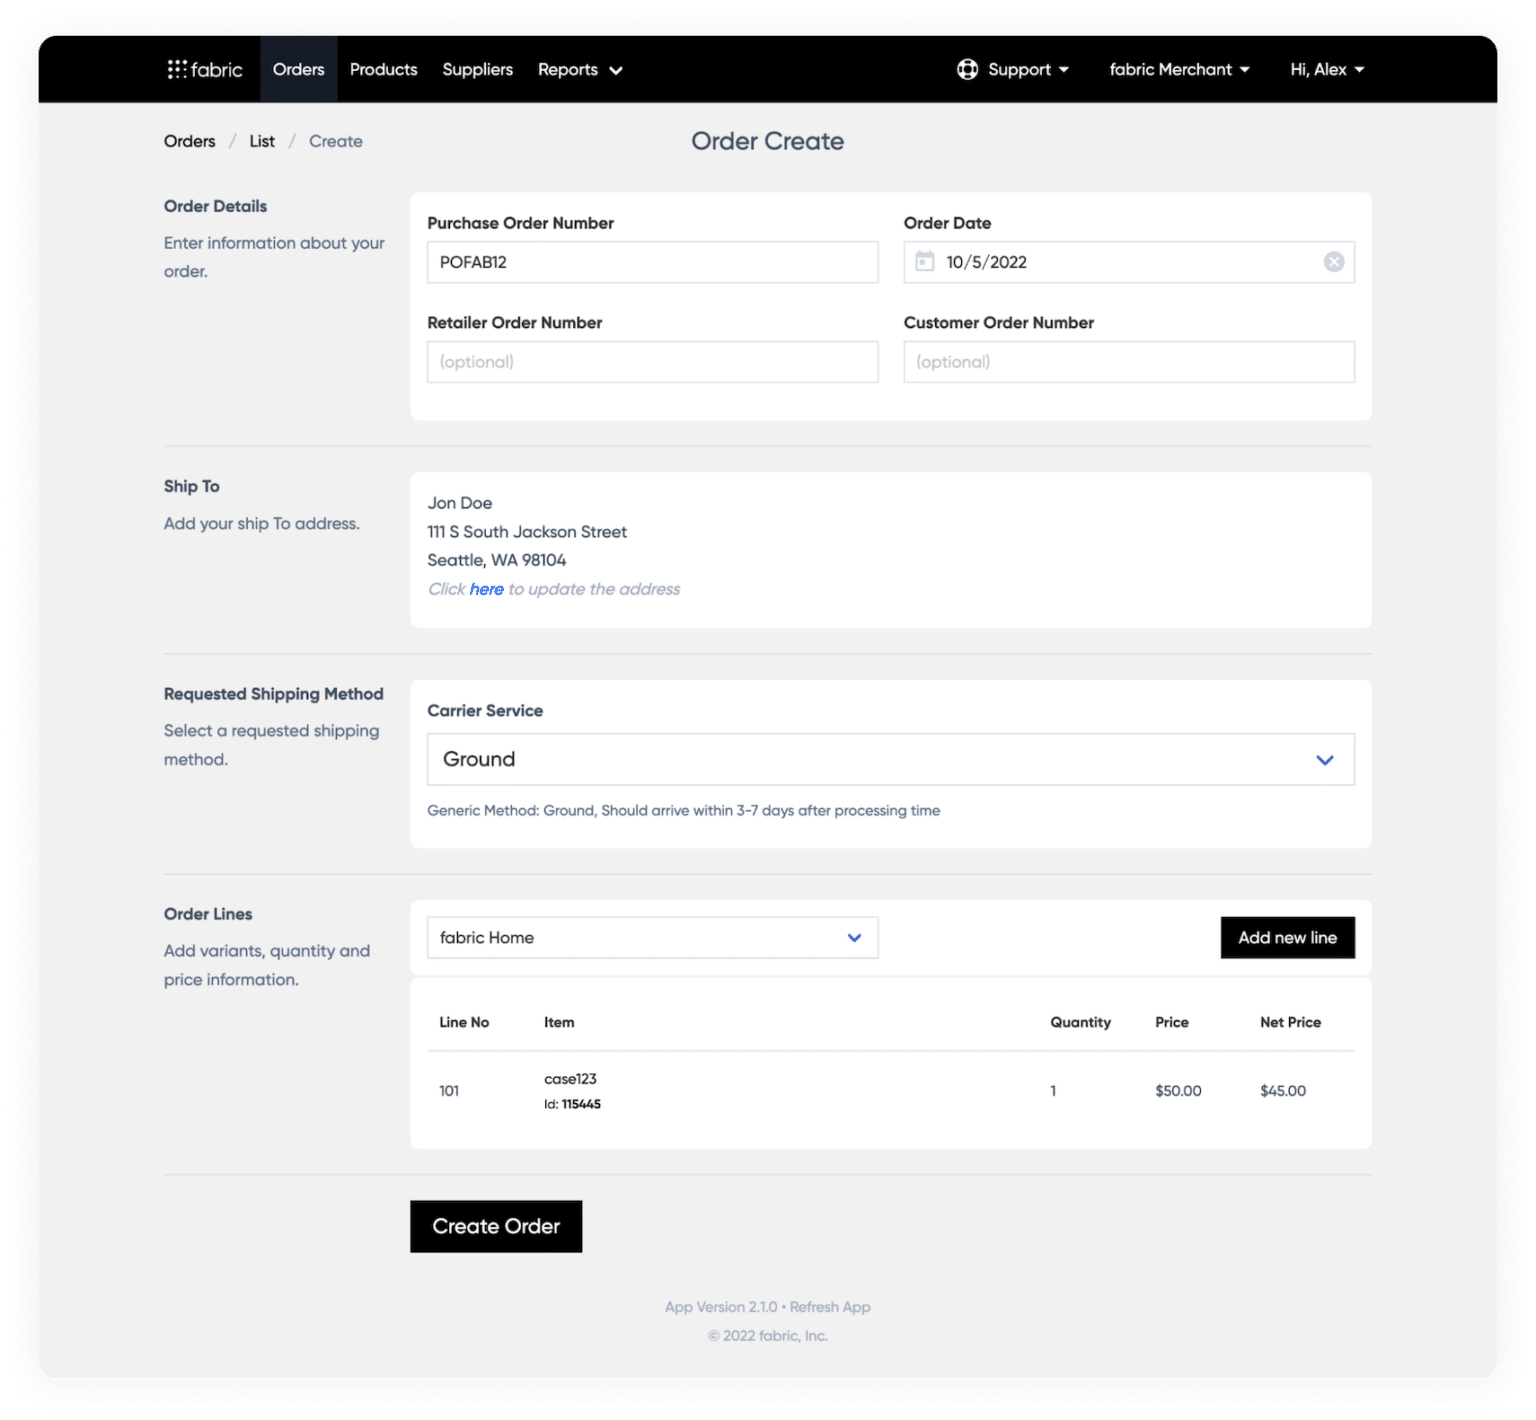Click the Customer Order Number field
Viewport: 1536px width, 1420px height.
click(1128, 362)
